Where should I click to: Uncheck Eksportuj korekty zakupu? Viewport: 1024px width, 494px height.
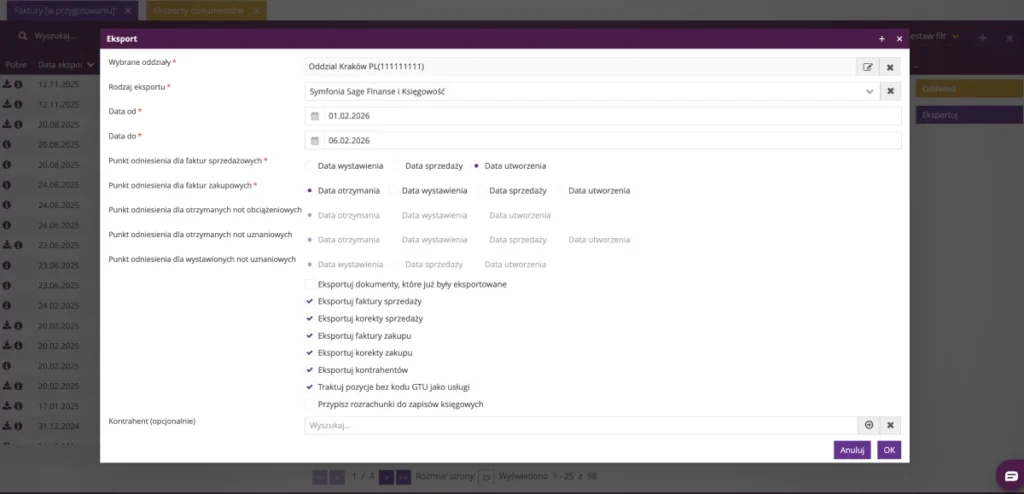point(310,353)
